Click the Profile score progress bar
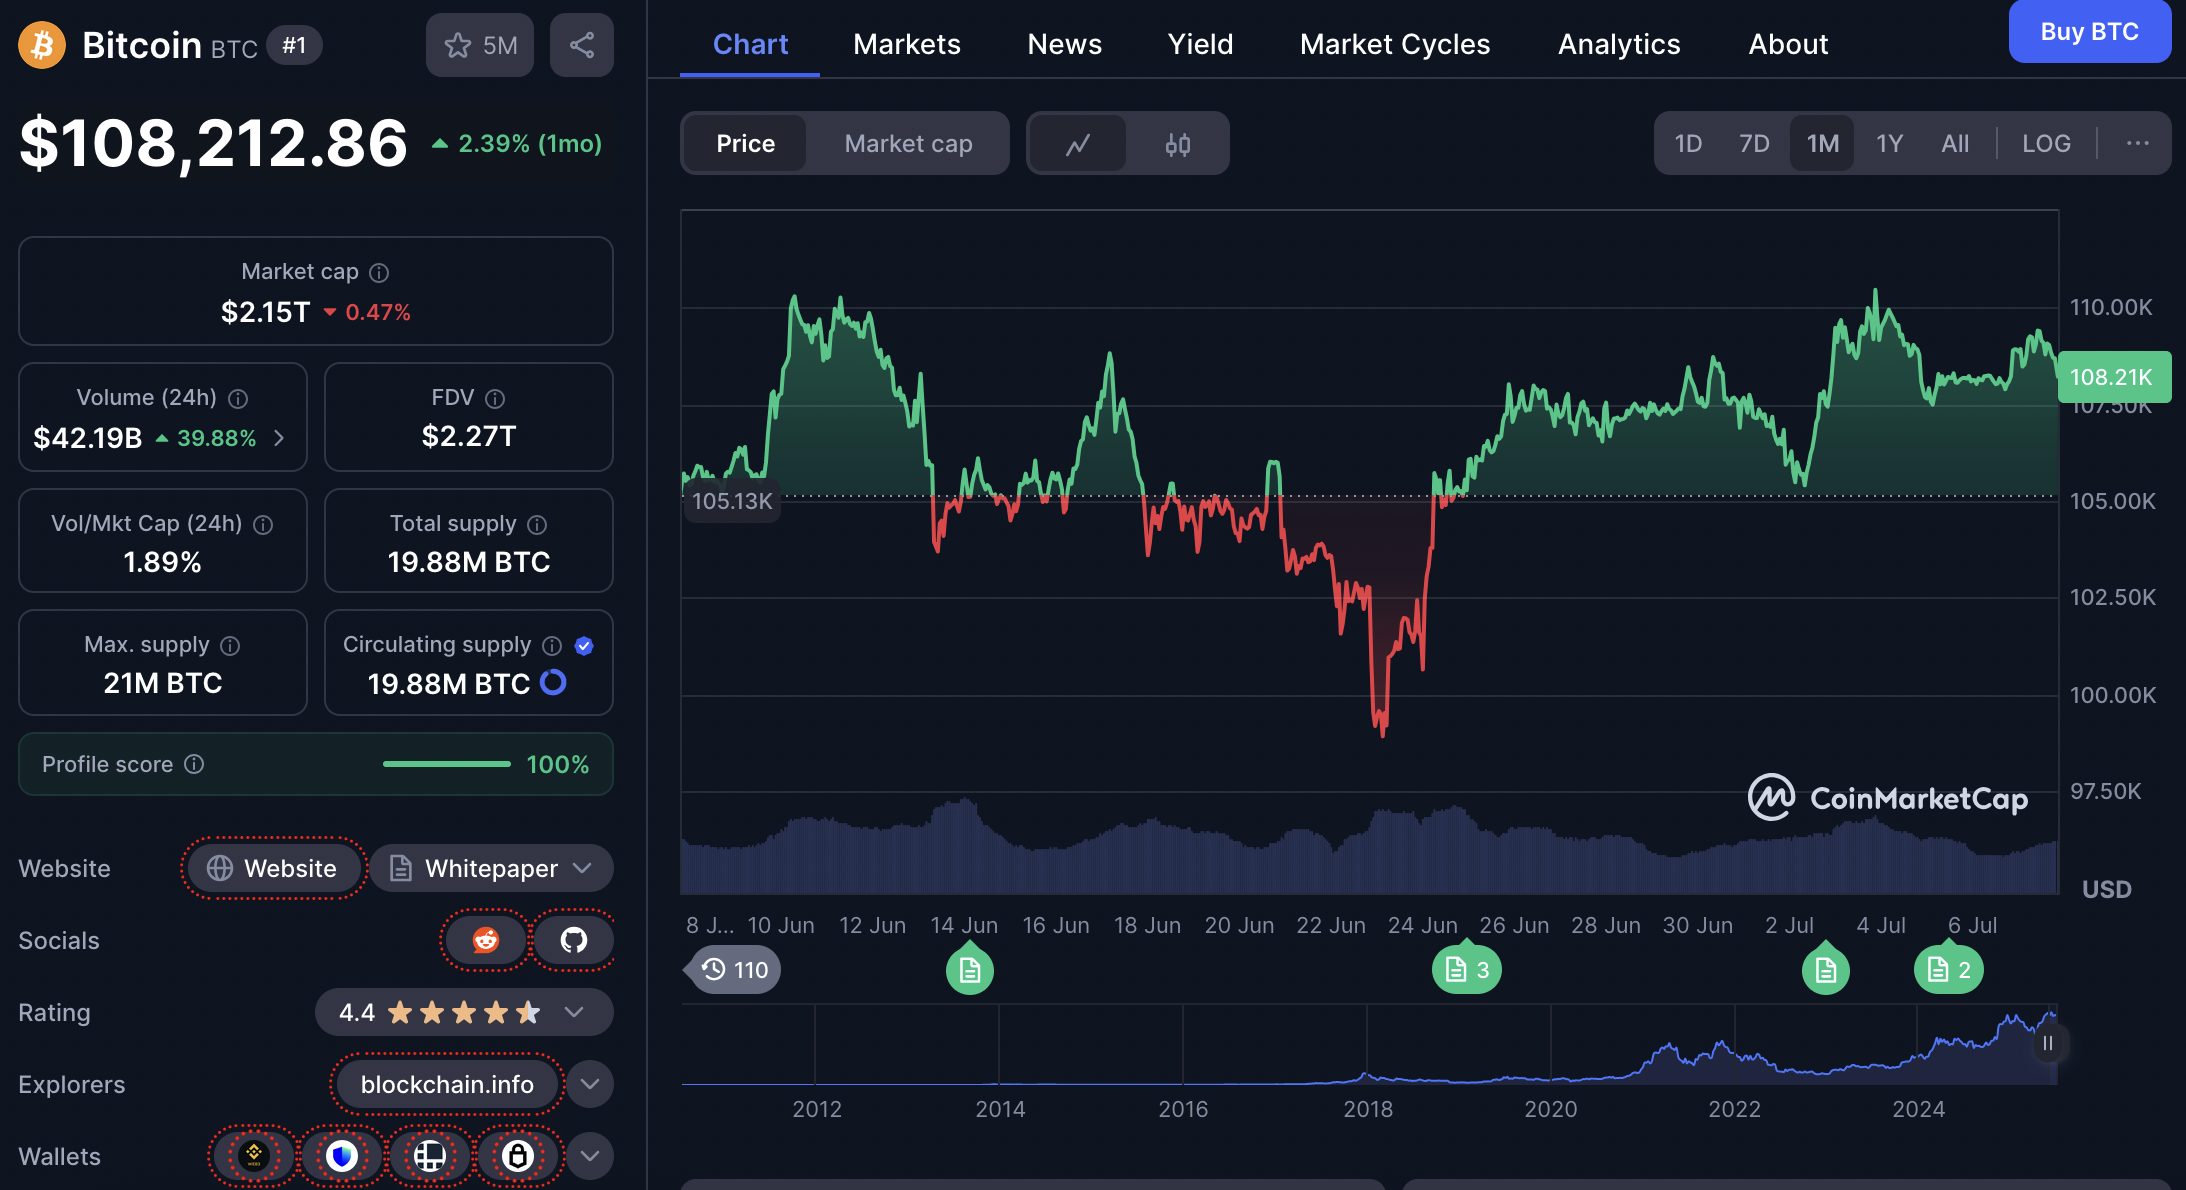2186x1190 pixels. point(447,764)
